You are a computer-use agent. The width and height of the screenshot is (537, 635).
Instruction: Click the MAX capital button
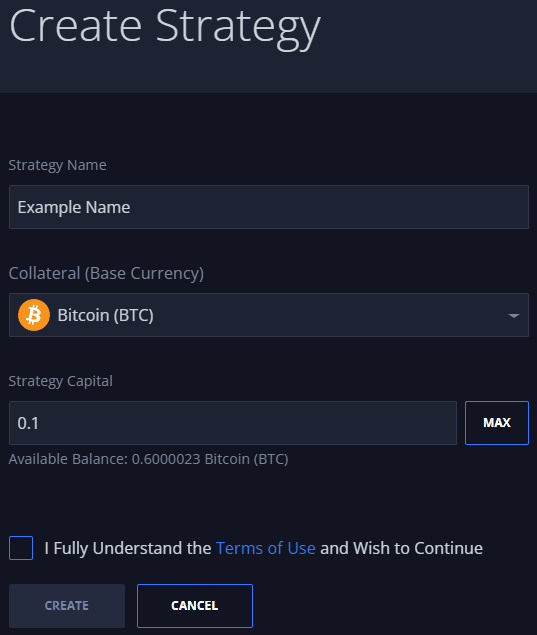coord(497,423)
